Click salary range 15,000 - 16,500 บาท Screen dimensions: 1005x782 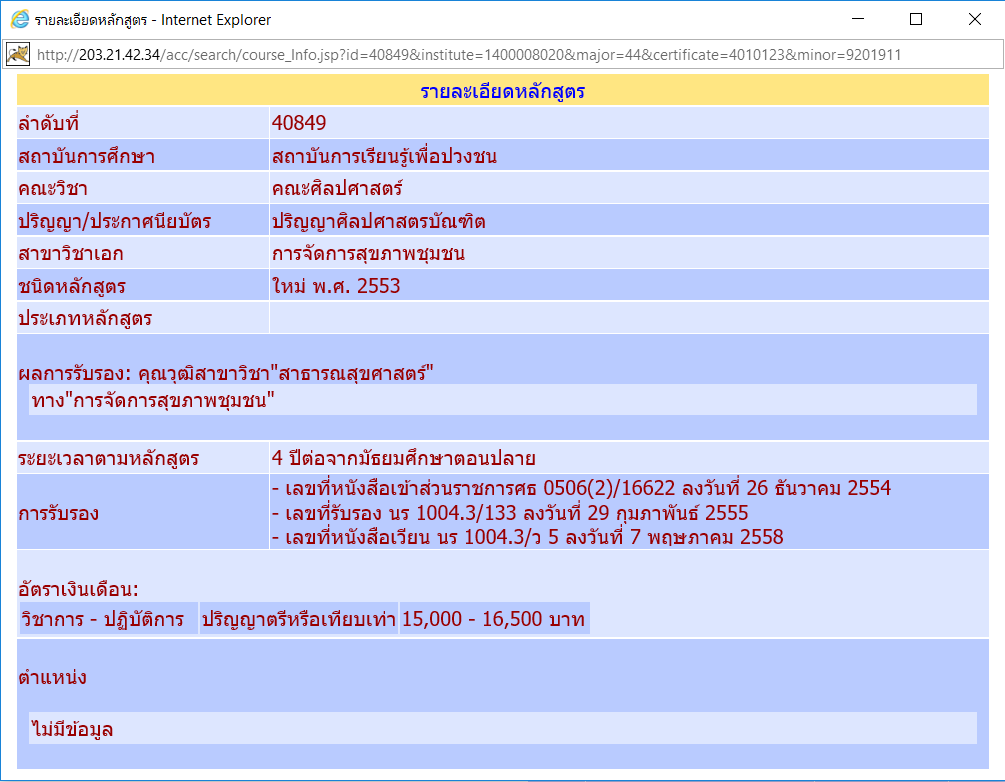pyautogui.click(x=493, y=619)
